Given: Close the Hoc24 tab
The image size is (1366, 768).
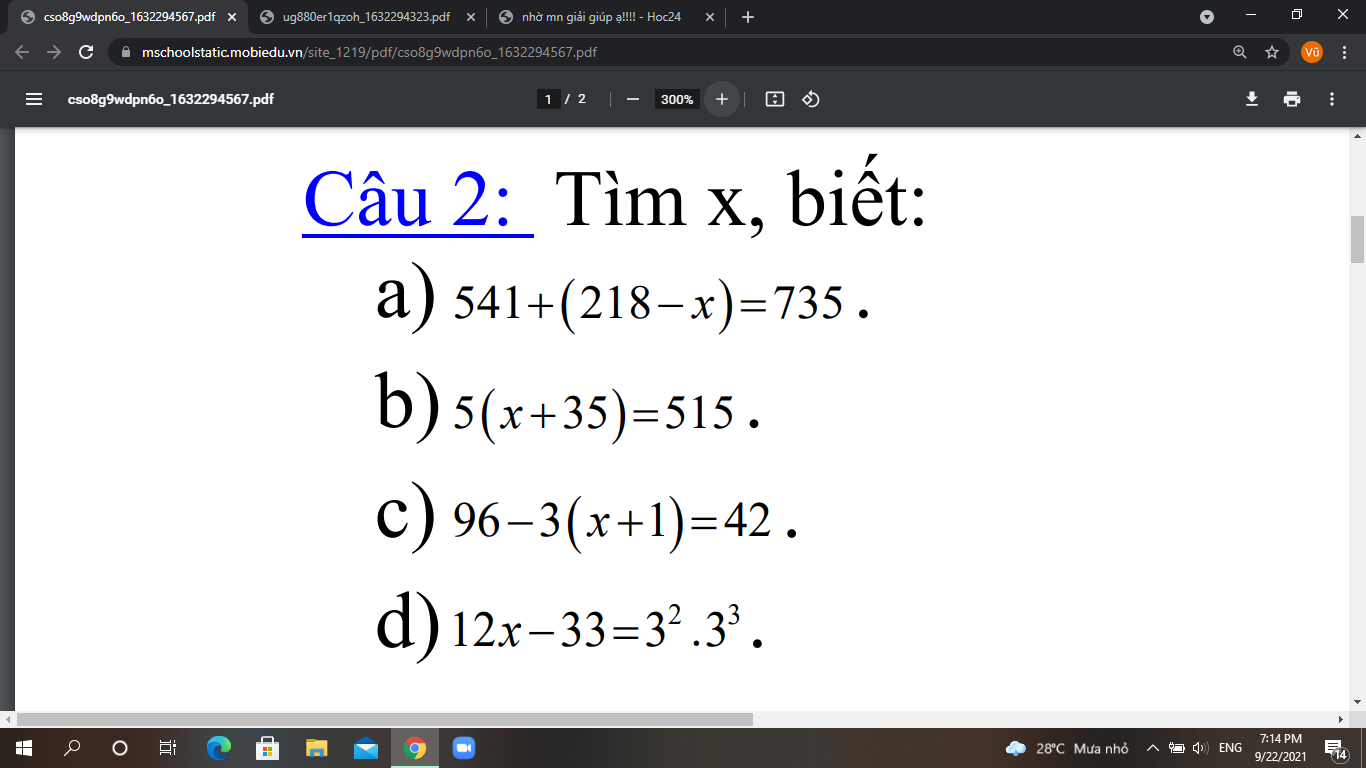Looking at the screenshot, I should pyautogui.click(x=709, y=17).
